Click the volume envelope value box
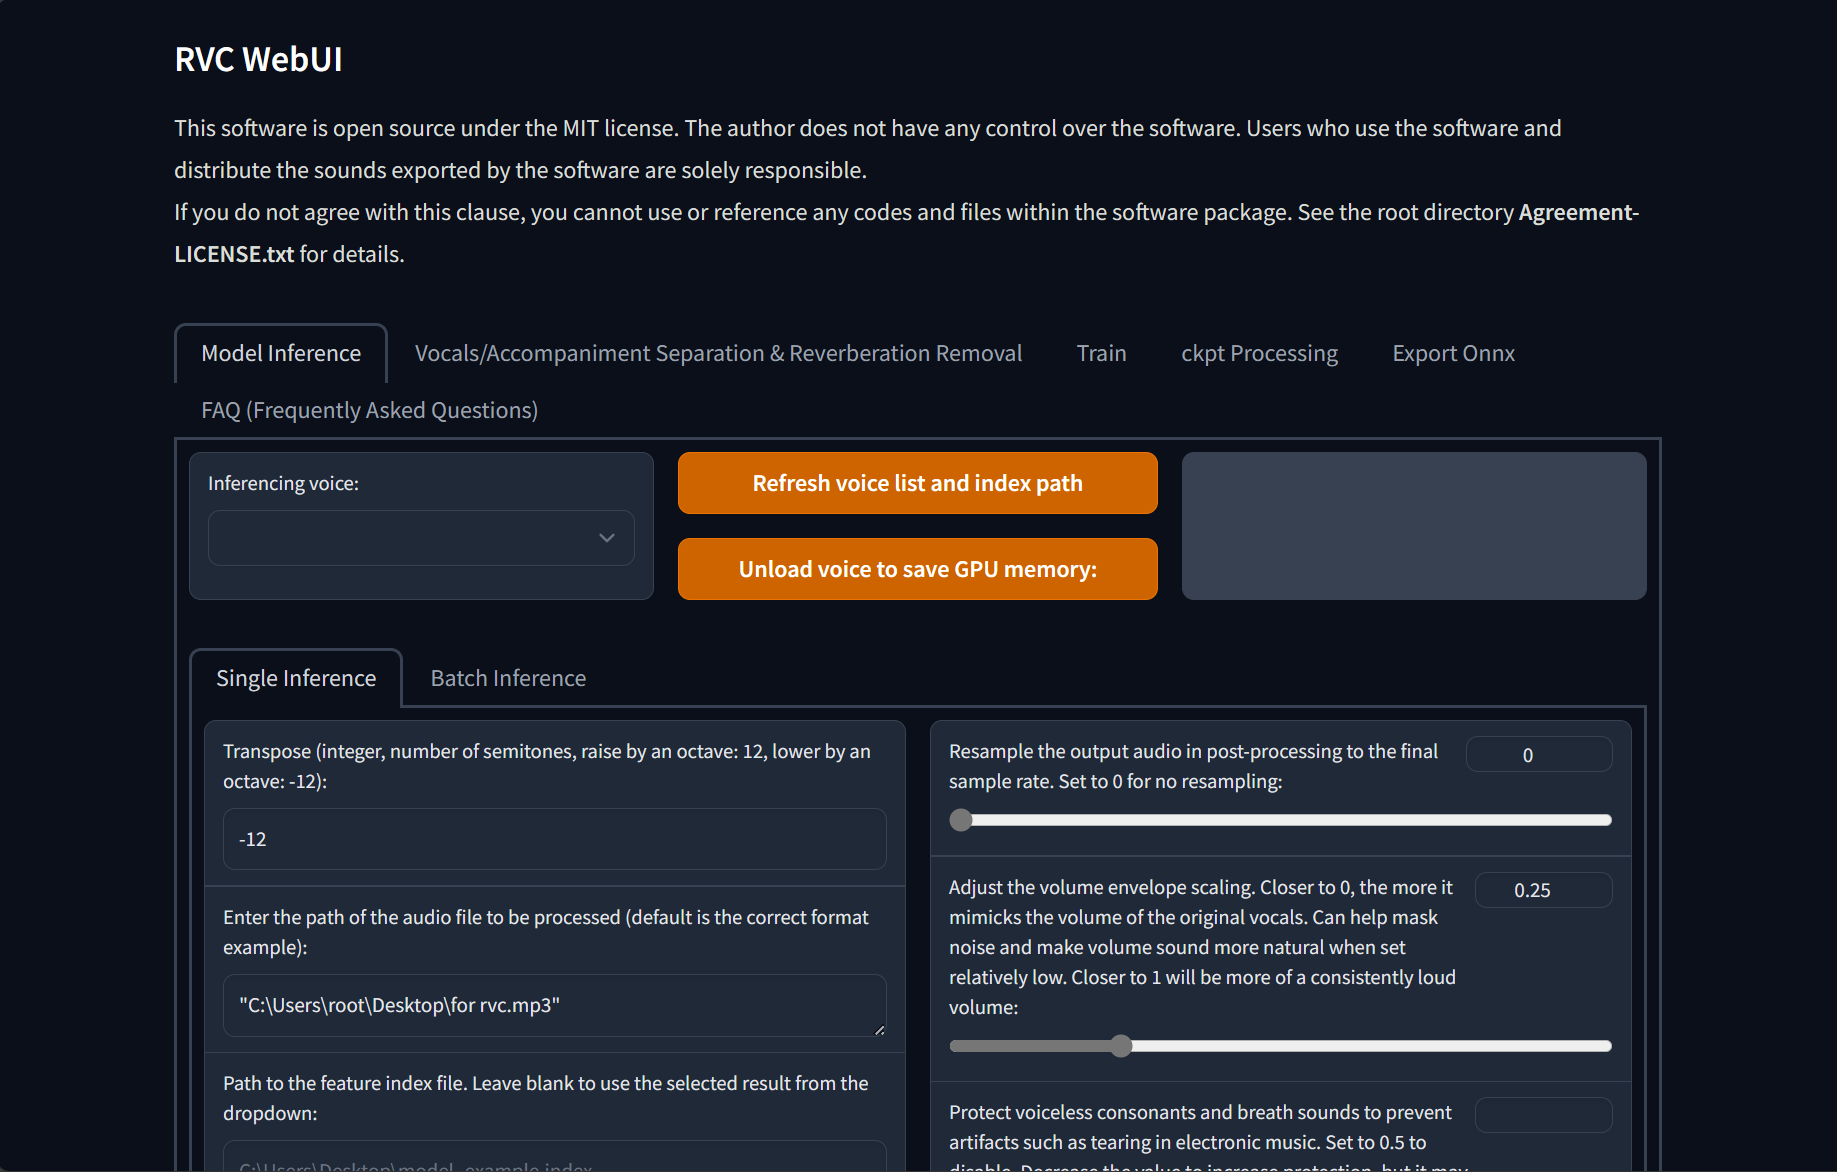 tap(1542, 890)
